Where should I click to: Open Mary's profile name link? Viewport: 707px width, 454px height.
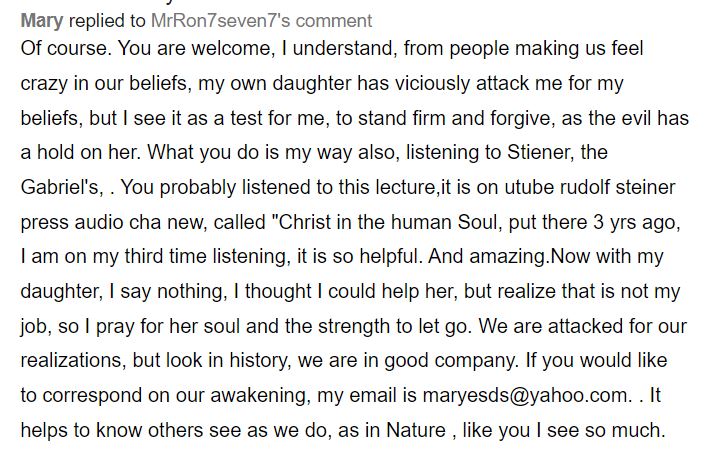click(42, 21)
